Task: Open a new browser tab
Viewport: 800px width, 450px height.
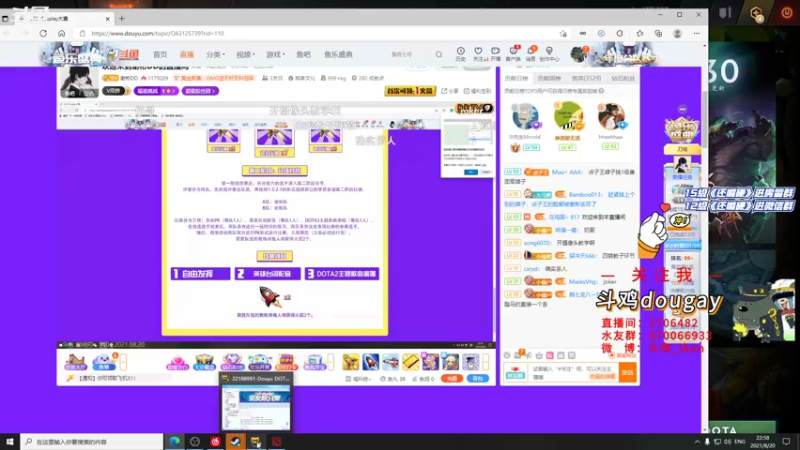Action: [x=121, y=18]
